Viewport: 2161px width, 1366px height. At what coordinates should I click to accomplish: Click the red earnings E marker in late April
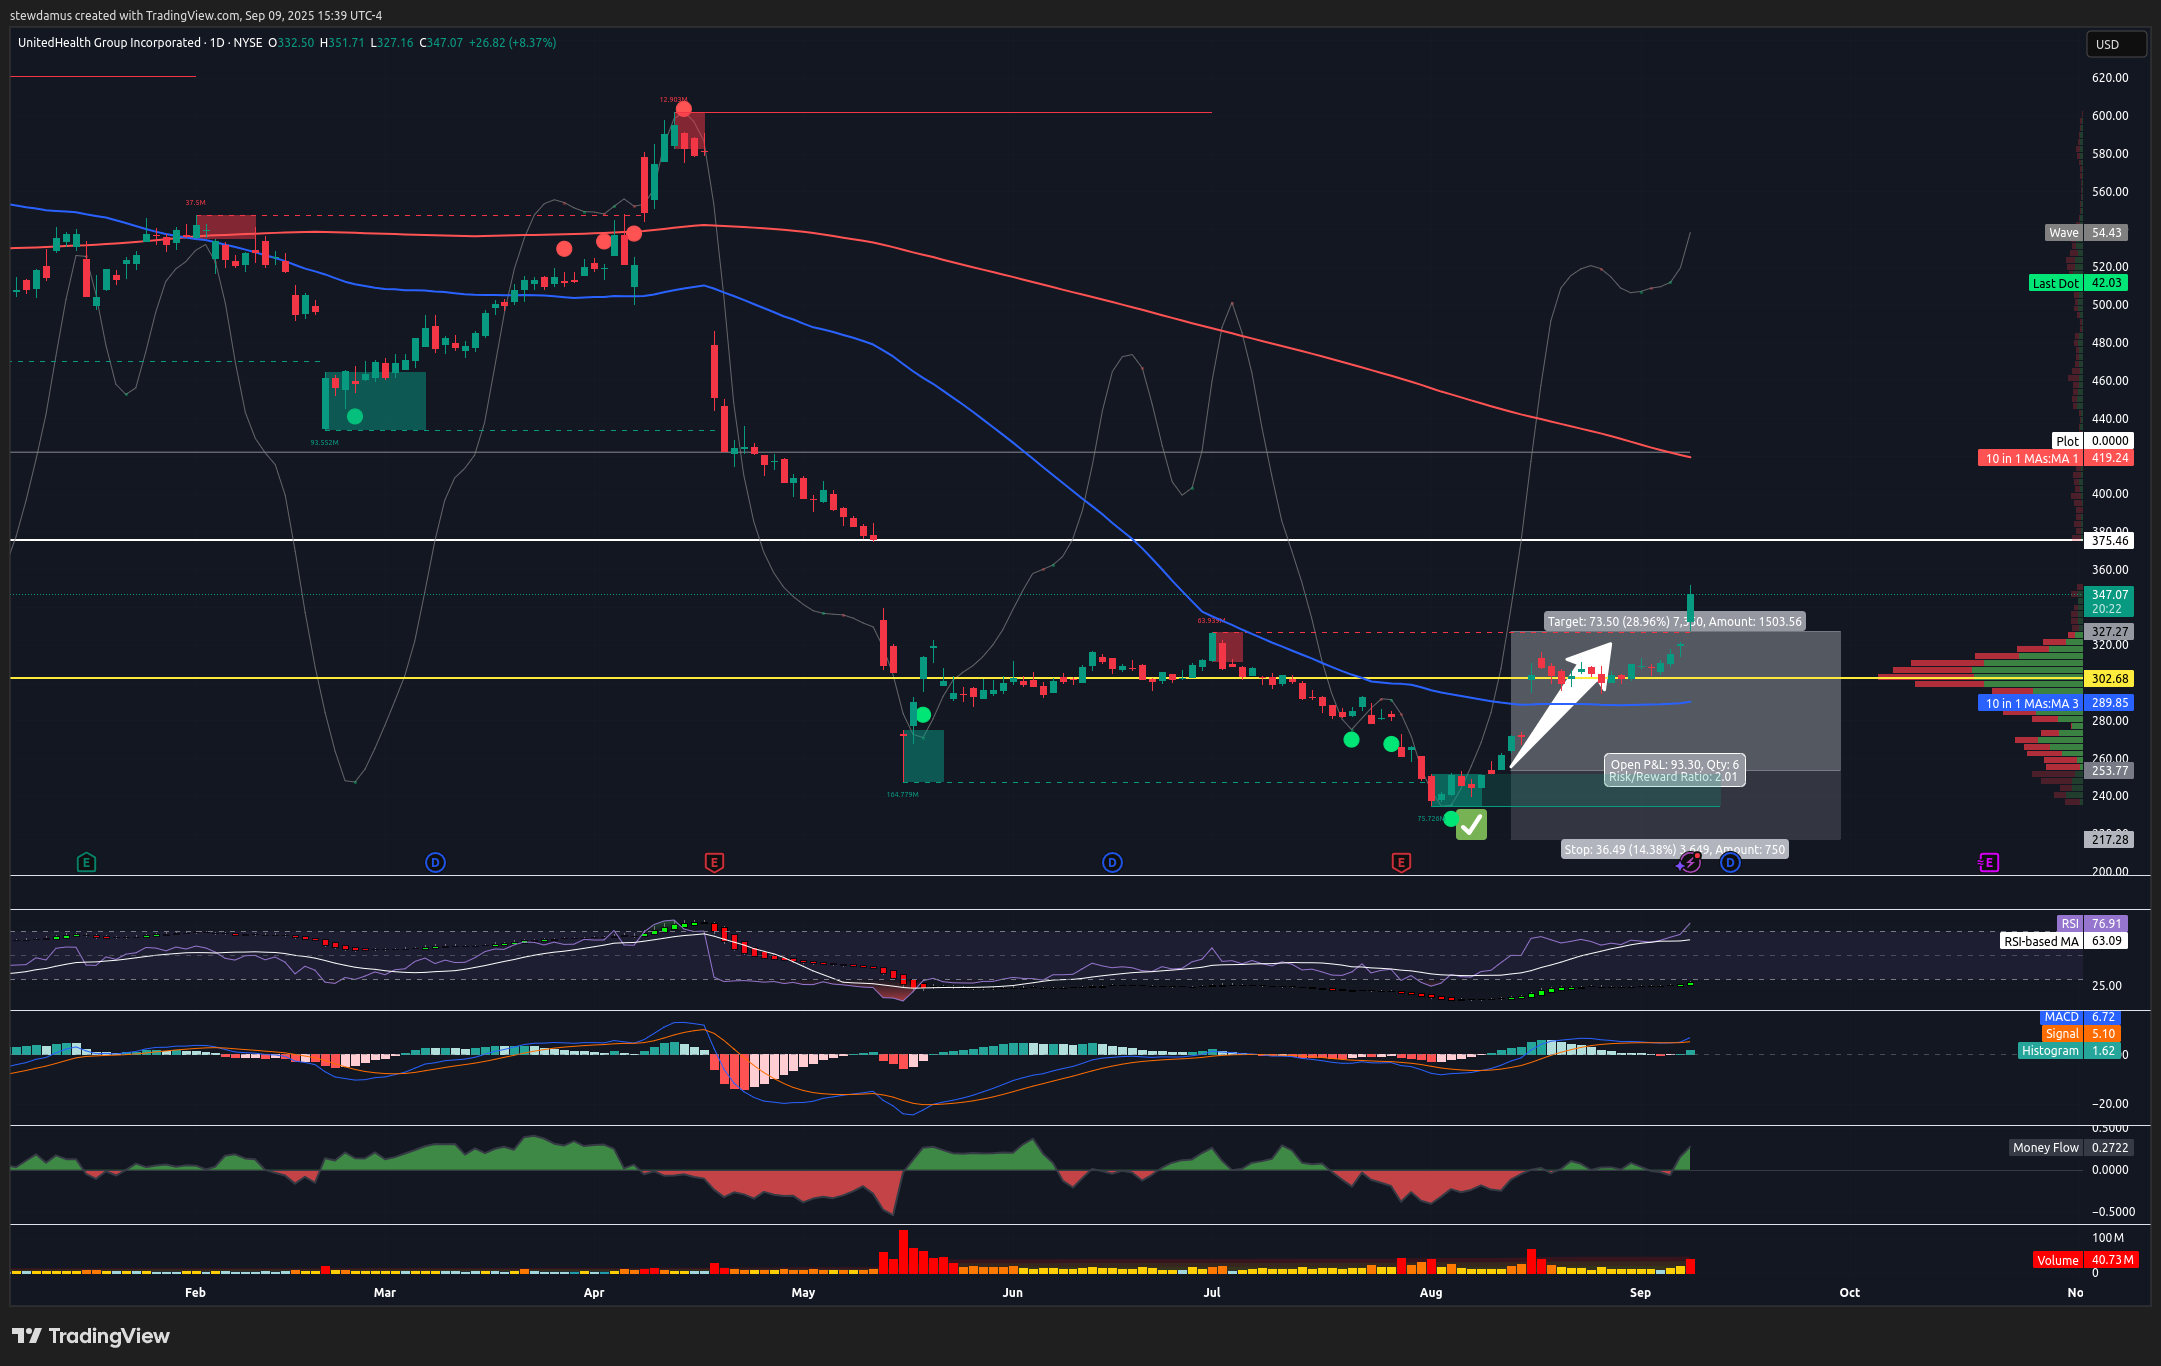[x=714, y=862]
